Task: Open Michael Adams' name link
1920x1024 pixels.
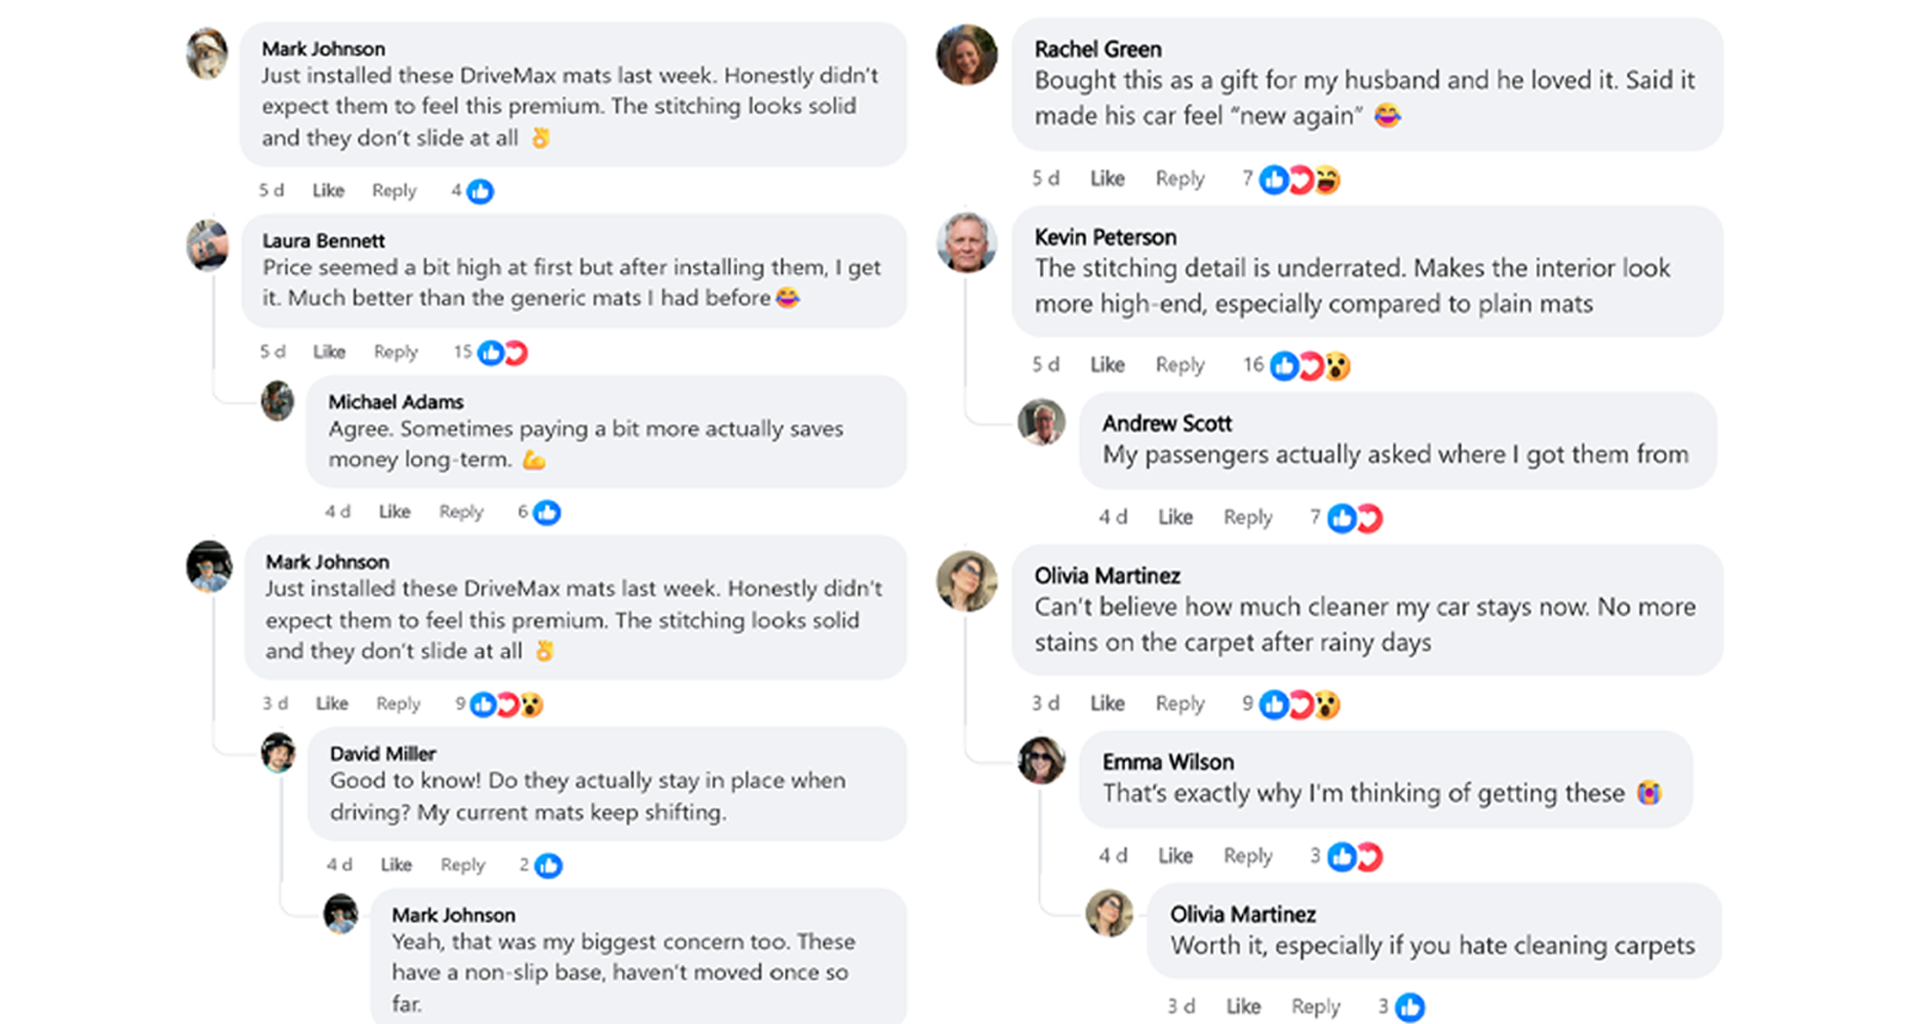Action: [x=396, y=402]
